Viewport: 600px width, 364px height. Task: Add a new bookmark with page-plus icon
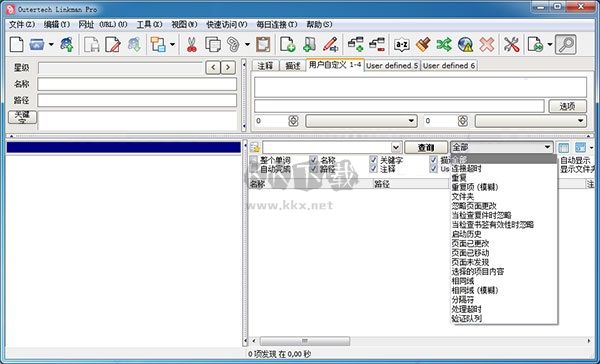[x=287, y=44]
